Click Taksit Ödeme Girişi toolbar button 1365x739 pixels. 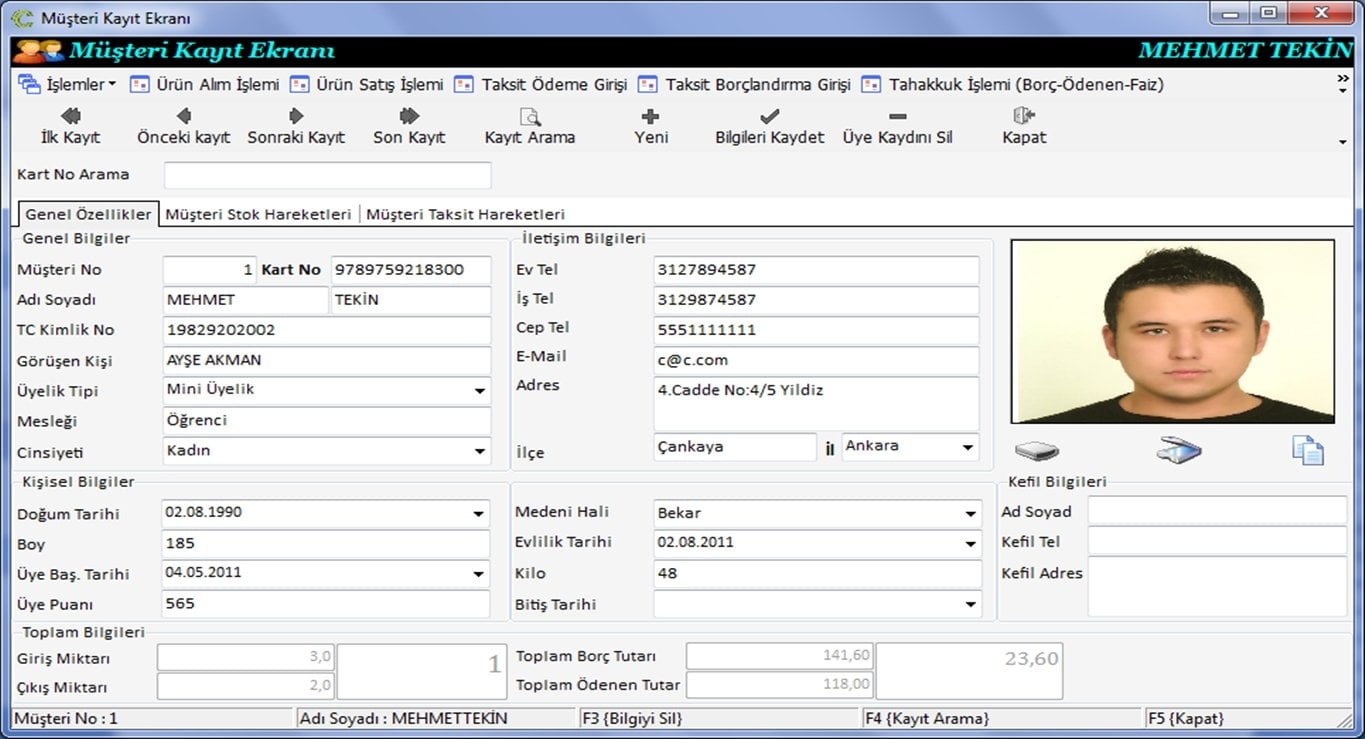[541, 85]
